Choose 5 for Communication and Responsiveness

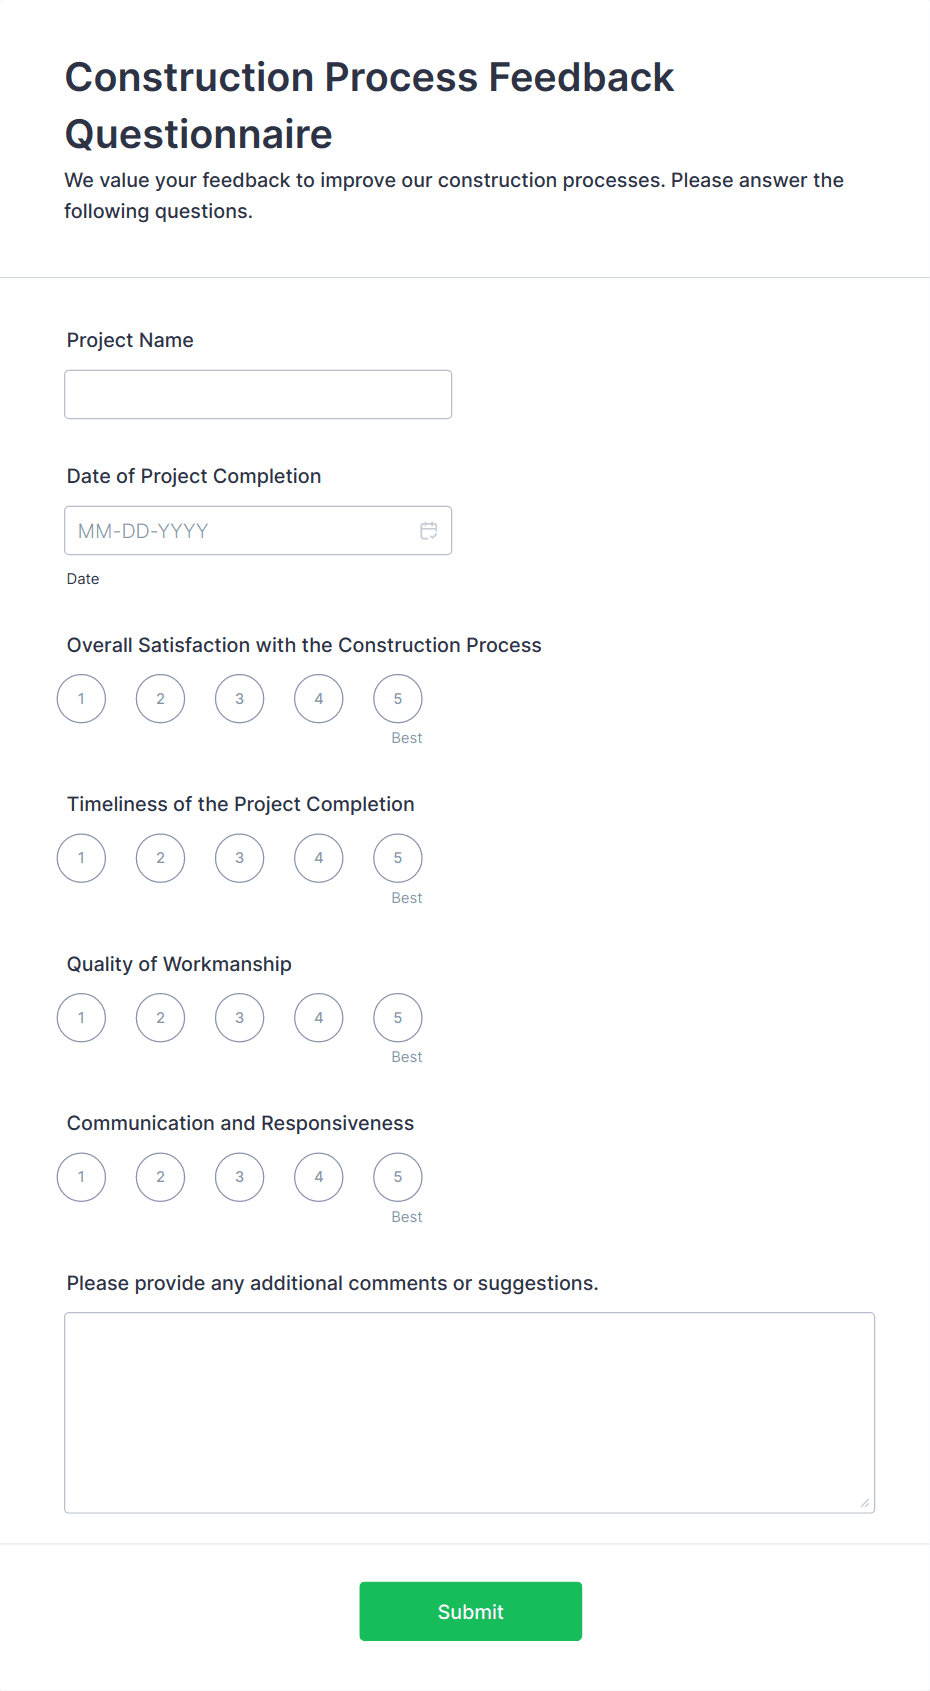398,1177
